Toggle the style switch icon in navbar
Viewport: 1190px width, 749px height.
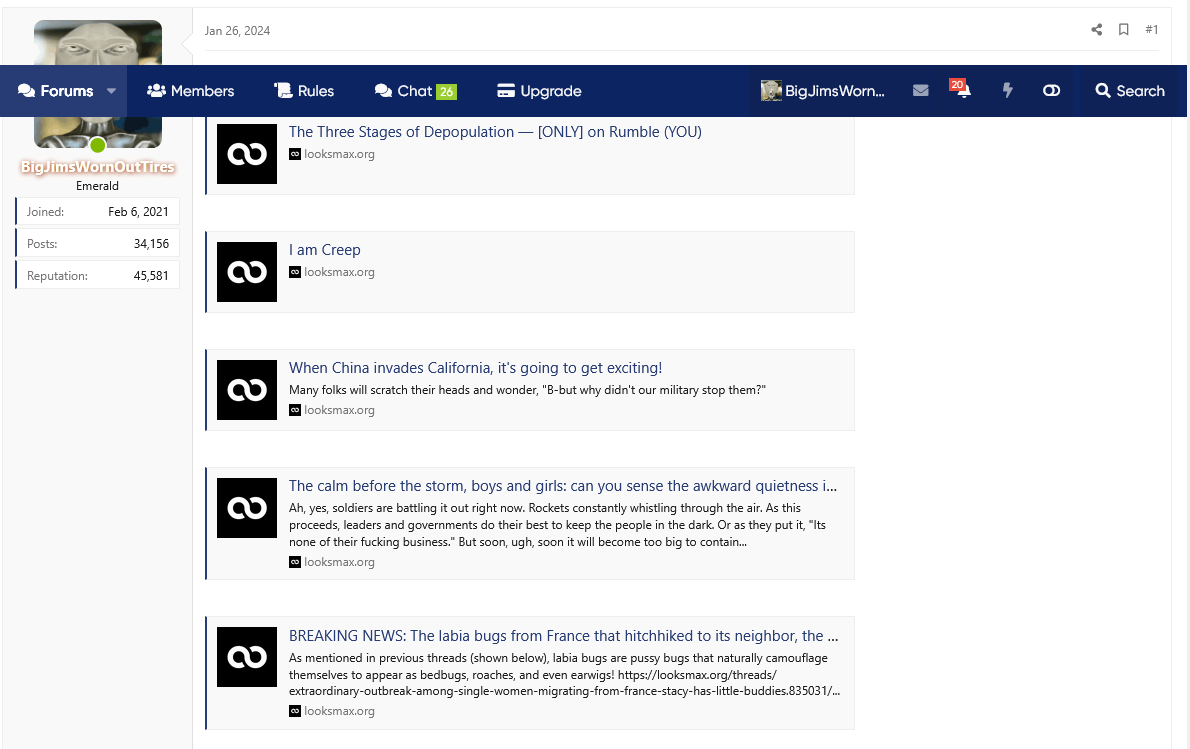(x=1051, y=91)
